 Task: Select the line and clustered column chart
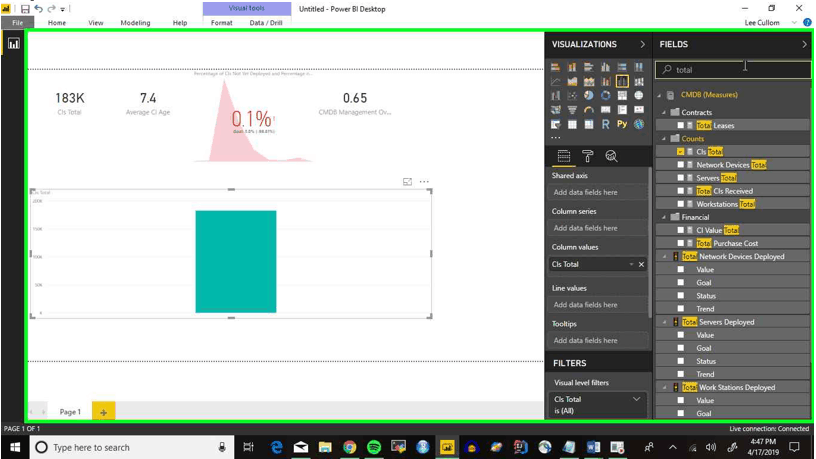[x=622, y=82]
